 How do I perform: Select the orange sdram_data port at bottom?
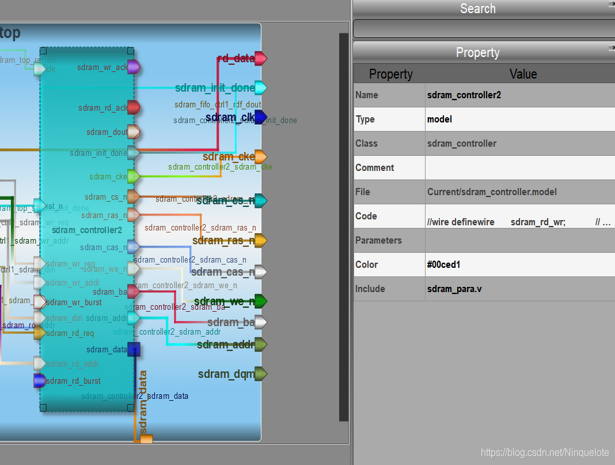pos(146,438)
